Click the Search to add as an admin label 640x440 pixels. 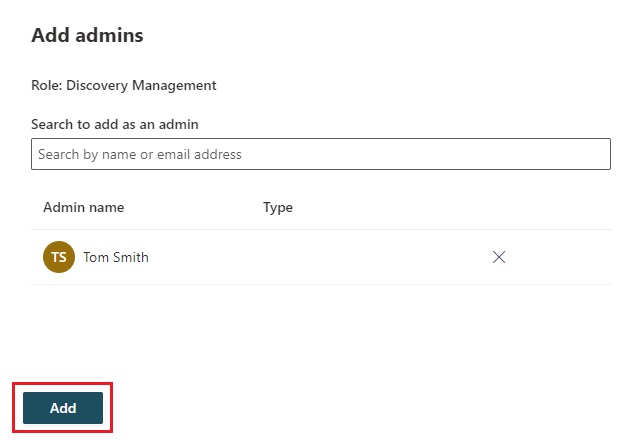pos(115,124)
